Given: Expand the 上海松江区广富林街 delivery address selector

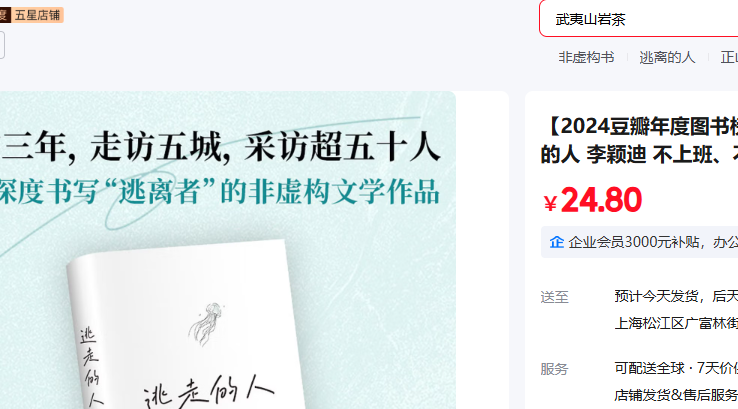Looking at the screenshot, I should [676, 323].
